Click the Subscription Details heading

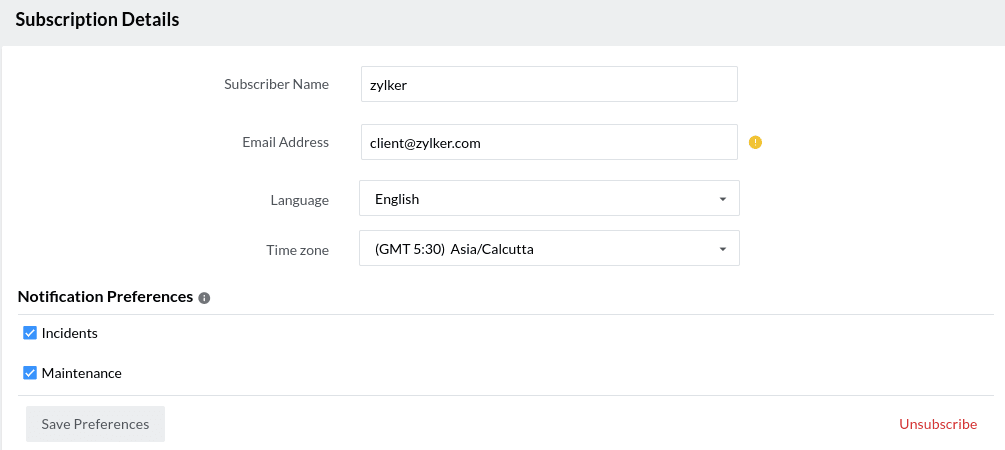pos(97,20)
